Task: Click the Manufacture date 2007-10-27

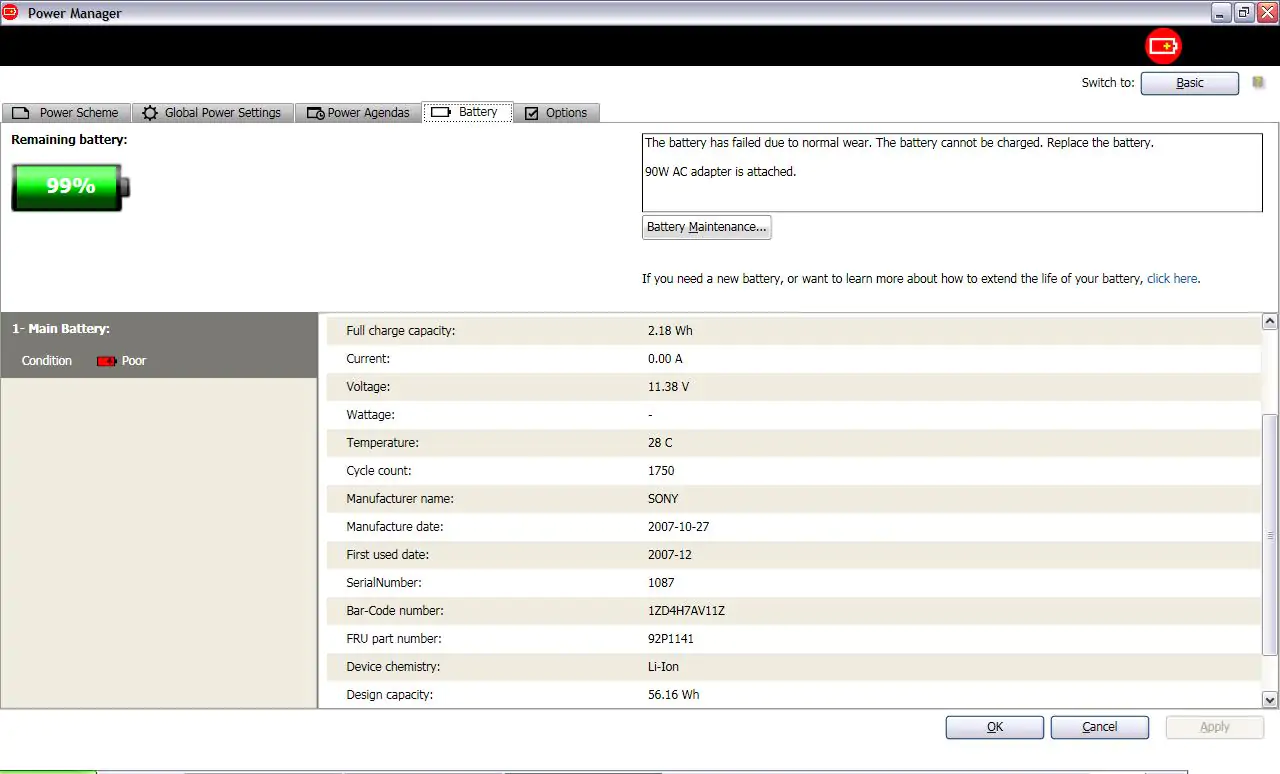Action: (679, 527)
